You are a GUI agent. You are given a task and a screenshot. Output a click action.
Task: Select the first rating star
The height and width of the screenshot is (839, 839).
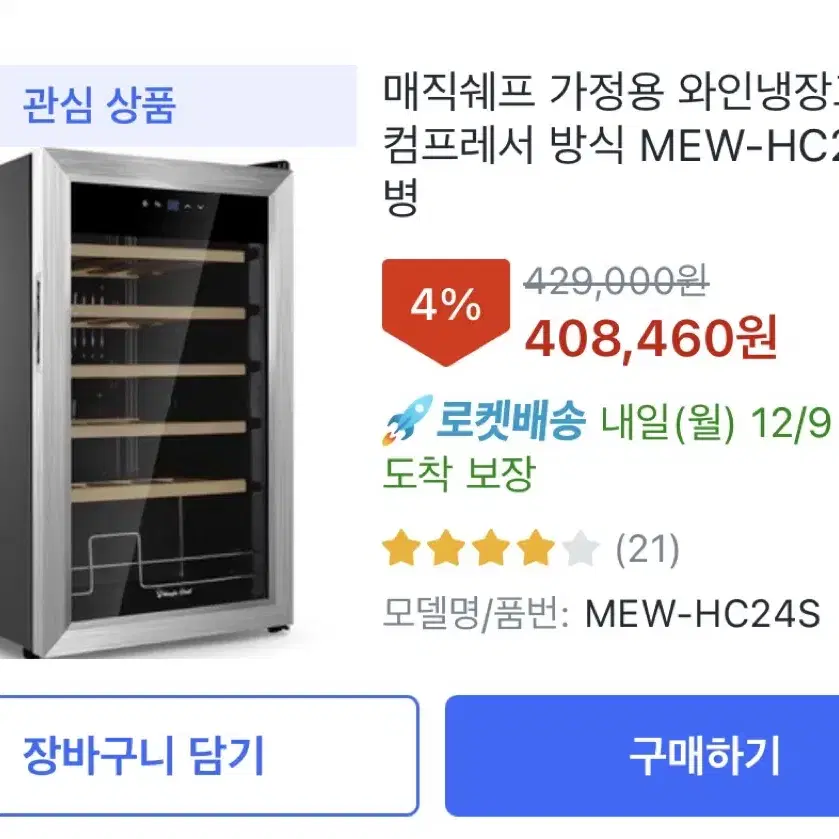click(x=401, y=548)
